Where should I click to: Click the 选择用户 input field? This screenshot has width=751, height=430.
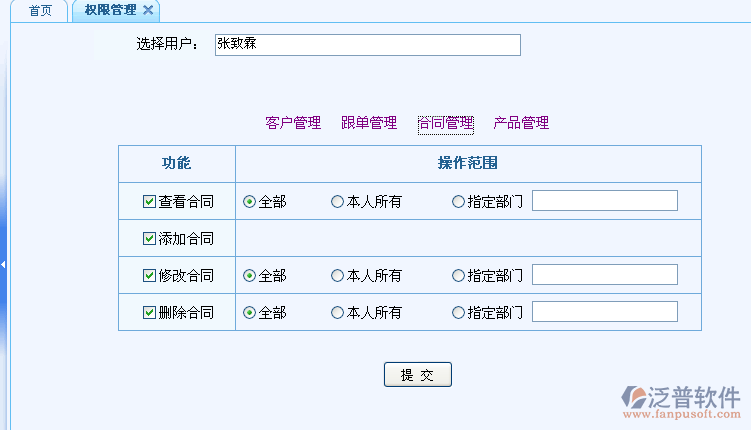(367, 45)
